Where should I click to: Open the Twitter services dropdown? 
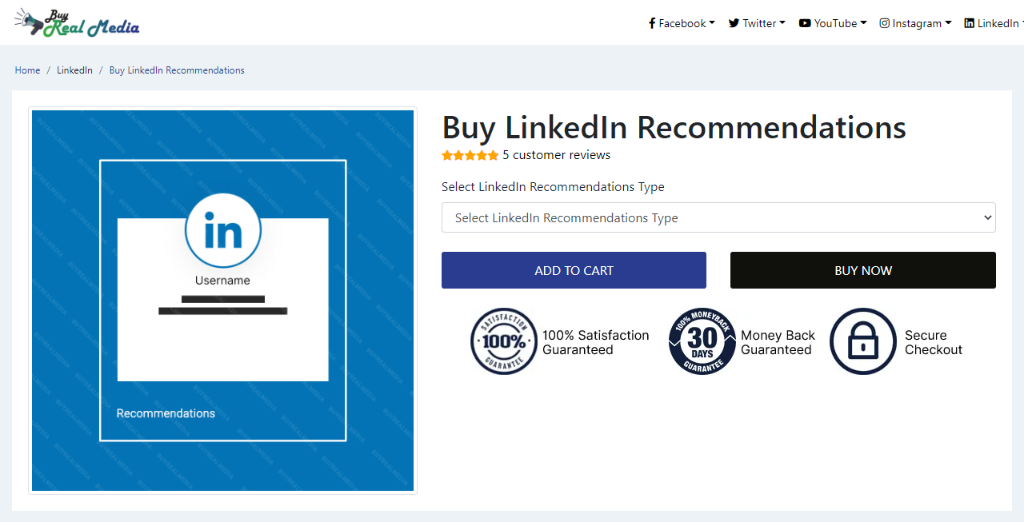757,23
